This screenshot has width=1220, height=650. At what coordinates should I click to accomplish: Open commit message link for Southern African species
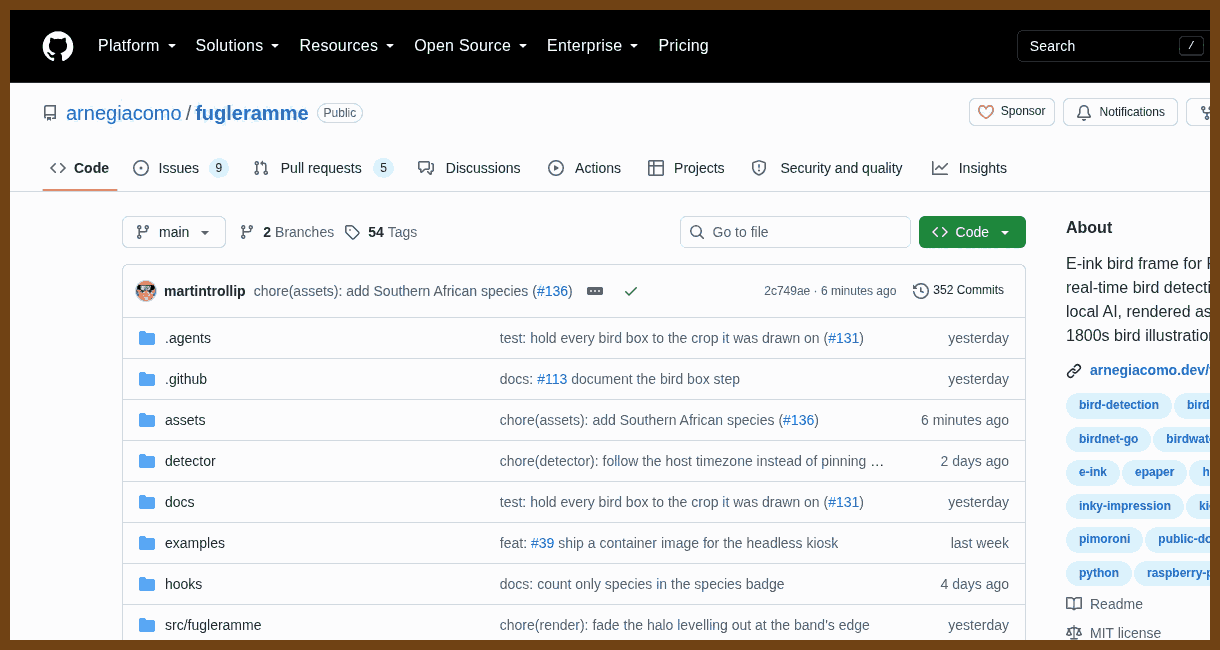392,291
